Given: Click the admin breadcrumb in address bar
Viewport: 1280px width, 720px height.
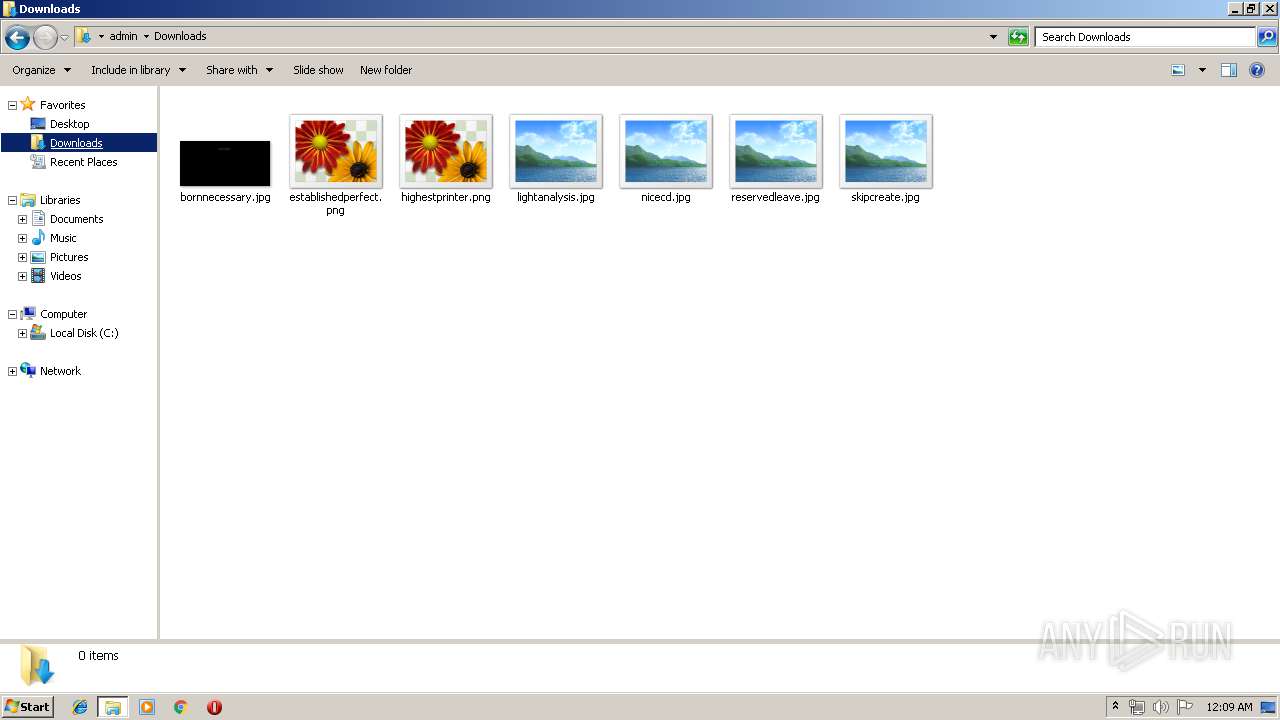Looking at the screenshot, I should [123, 36].
